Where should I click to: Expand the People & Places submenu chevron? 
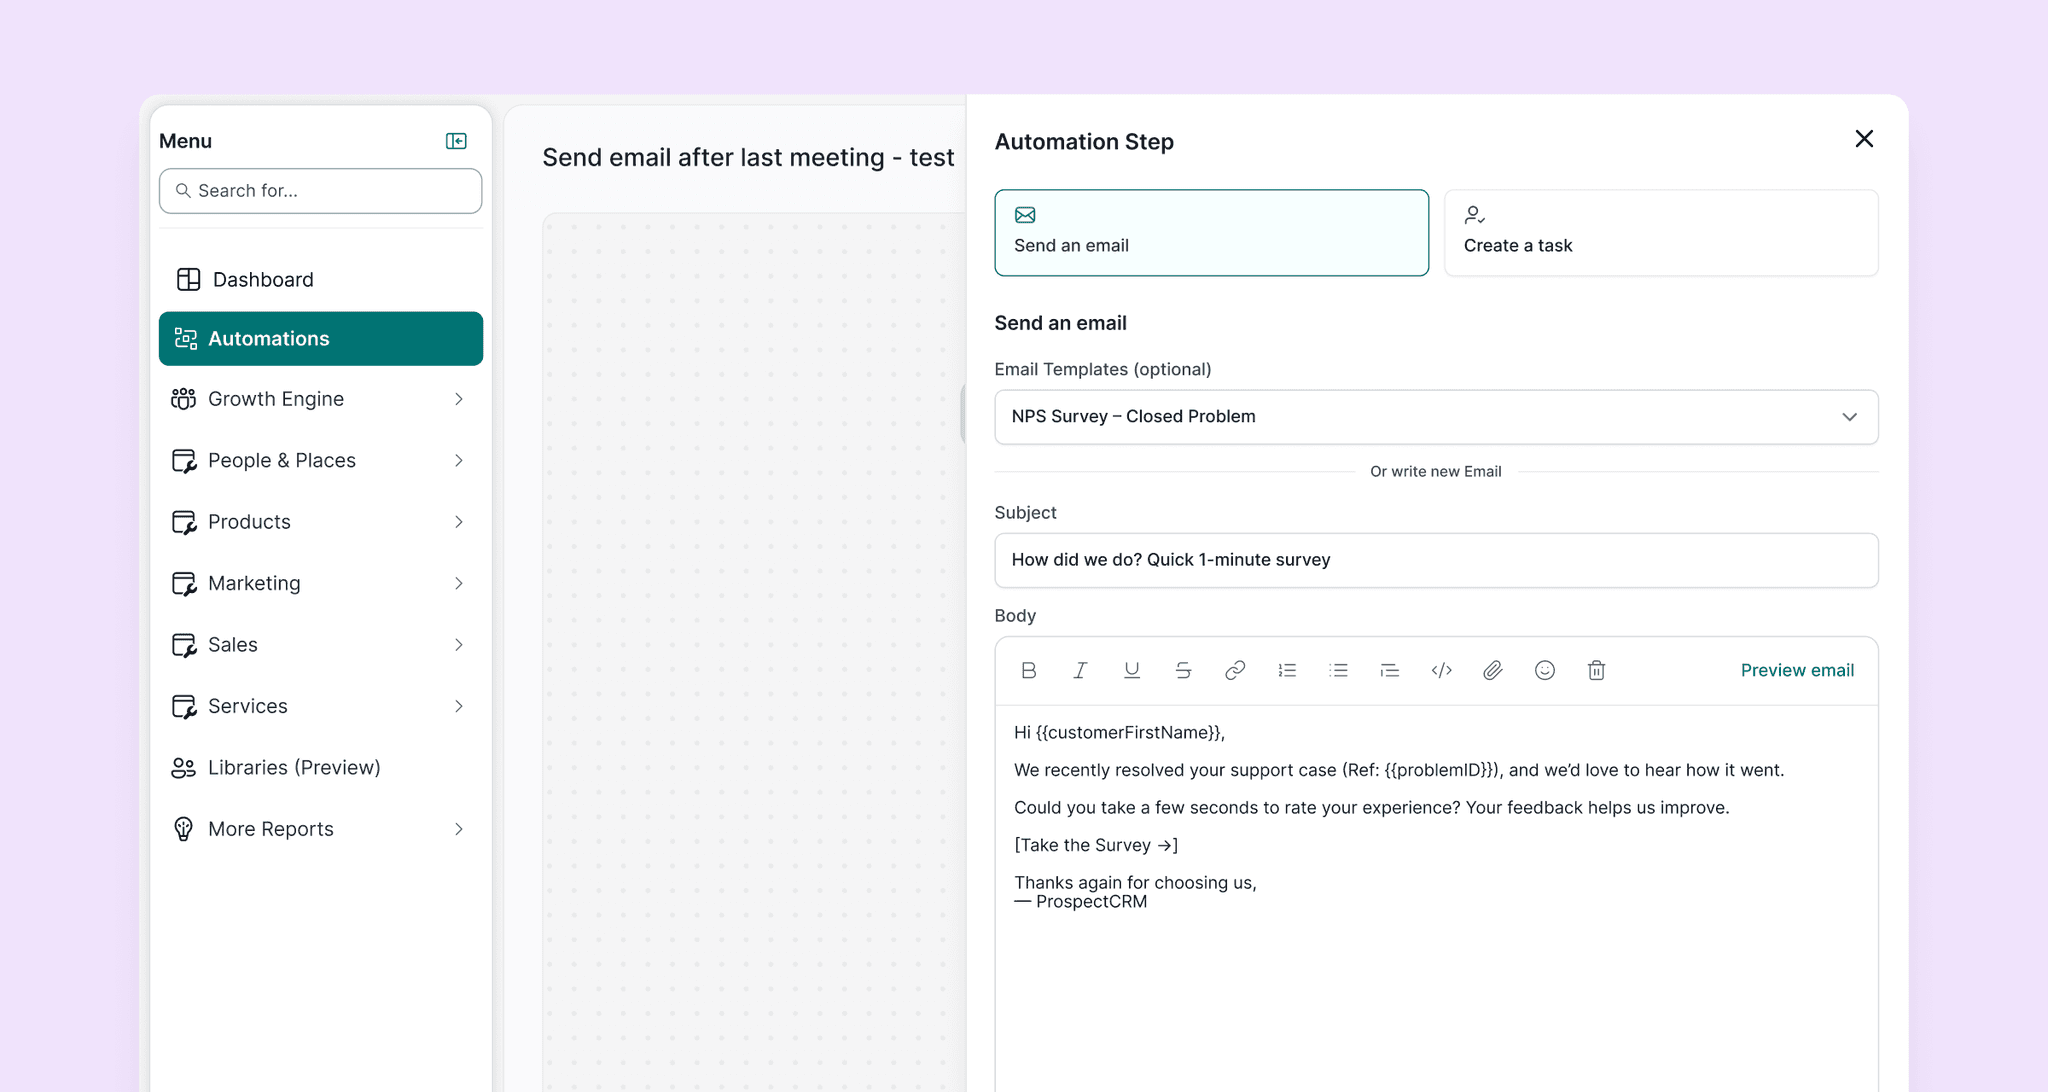459,461
